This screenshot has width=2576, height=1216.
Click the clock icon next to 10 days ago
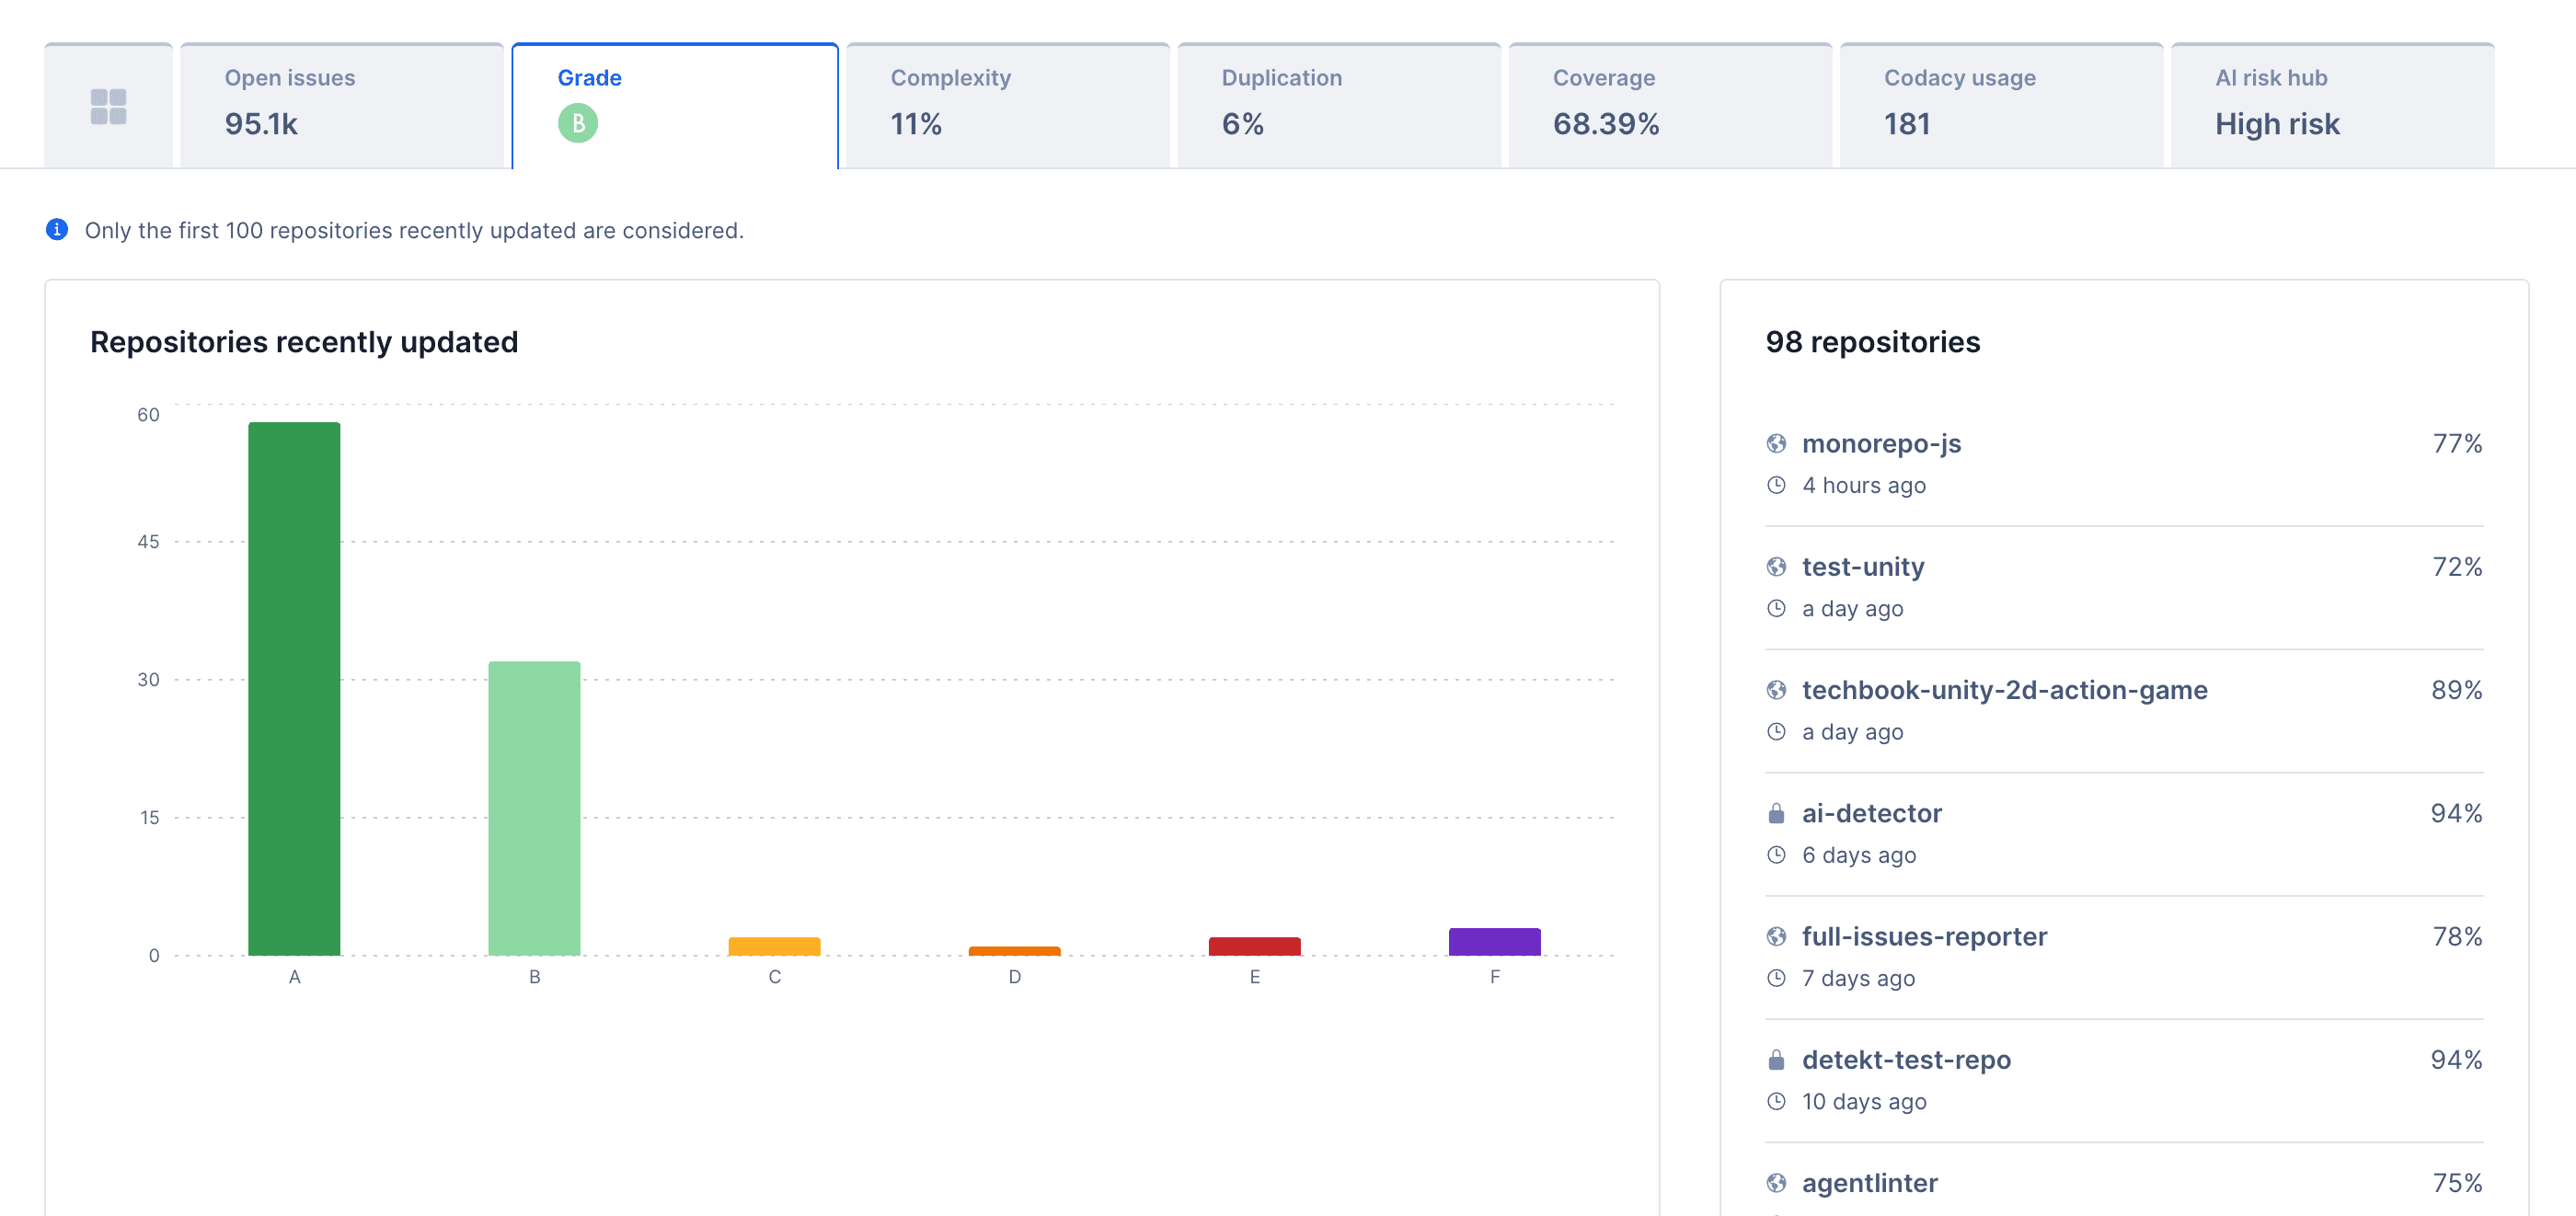1777,1101
